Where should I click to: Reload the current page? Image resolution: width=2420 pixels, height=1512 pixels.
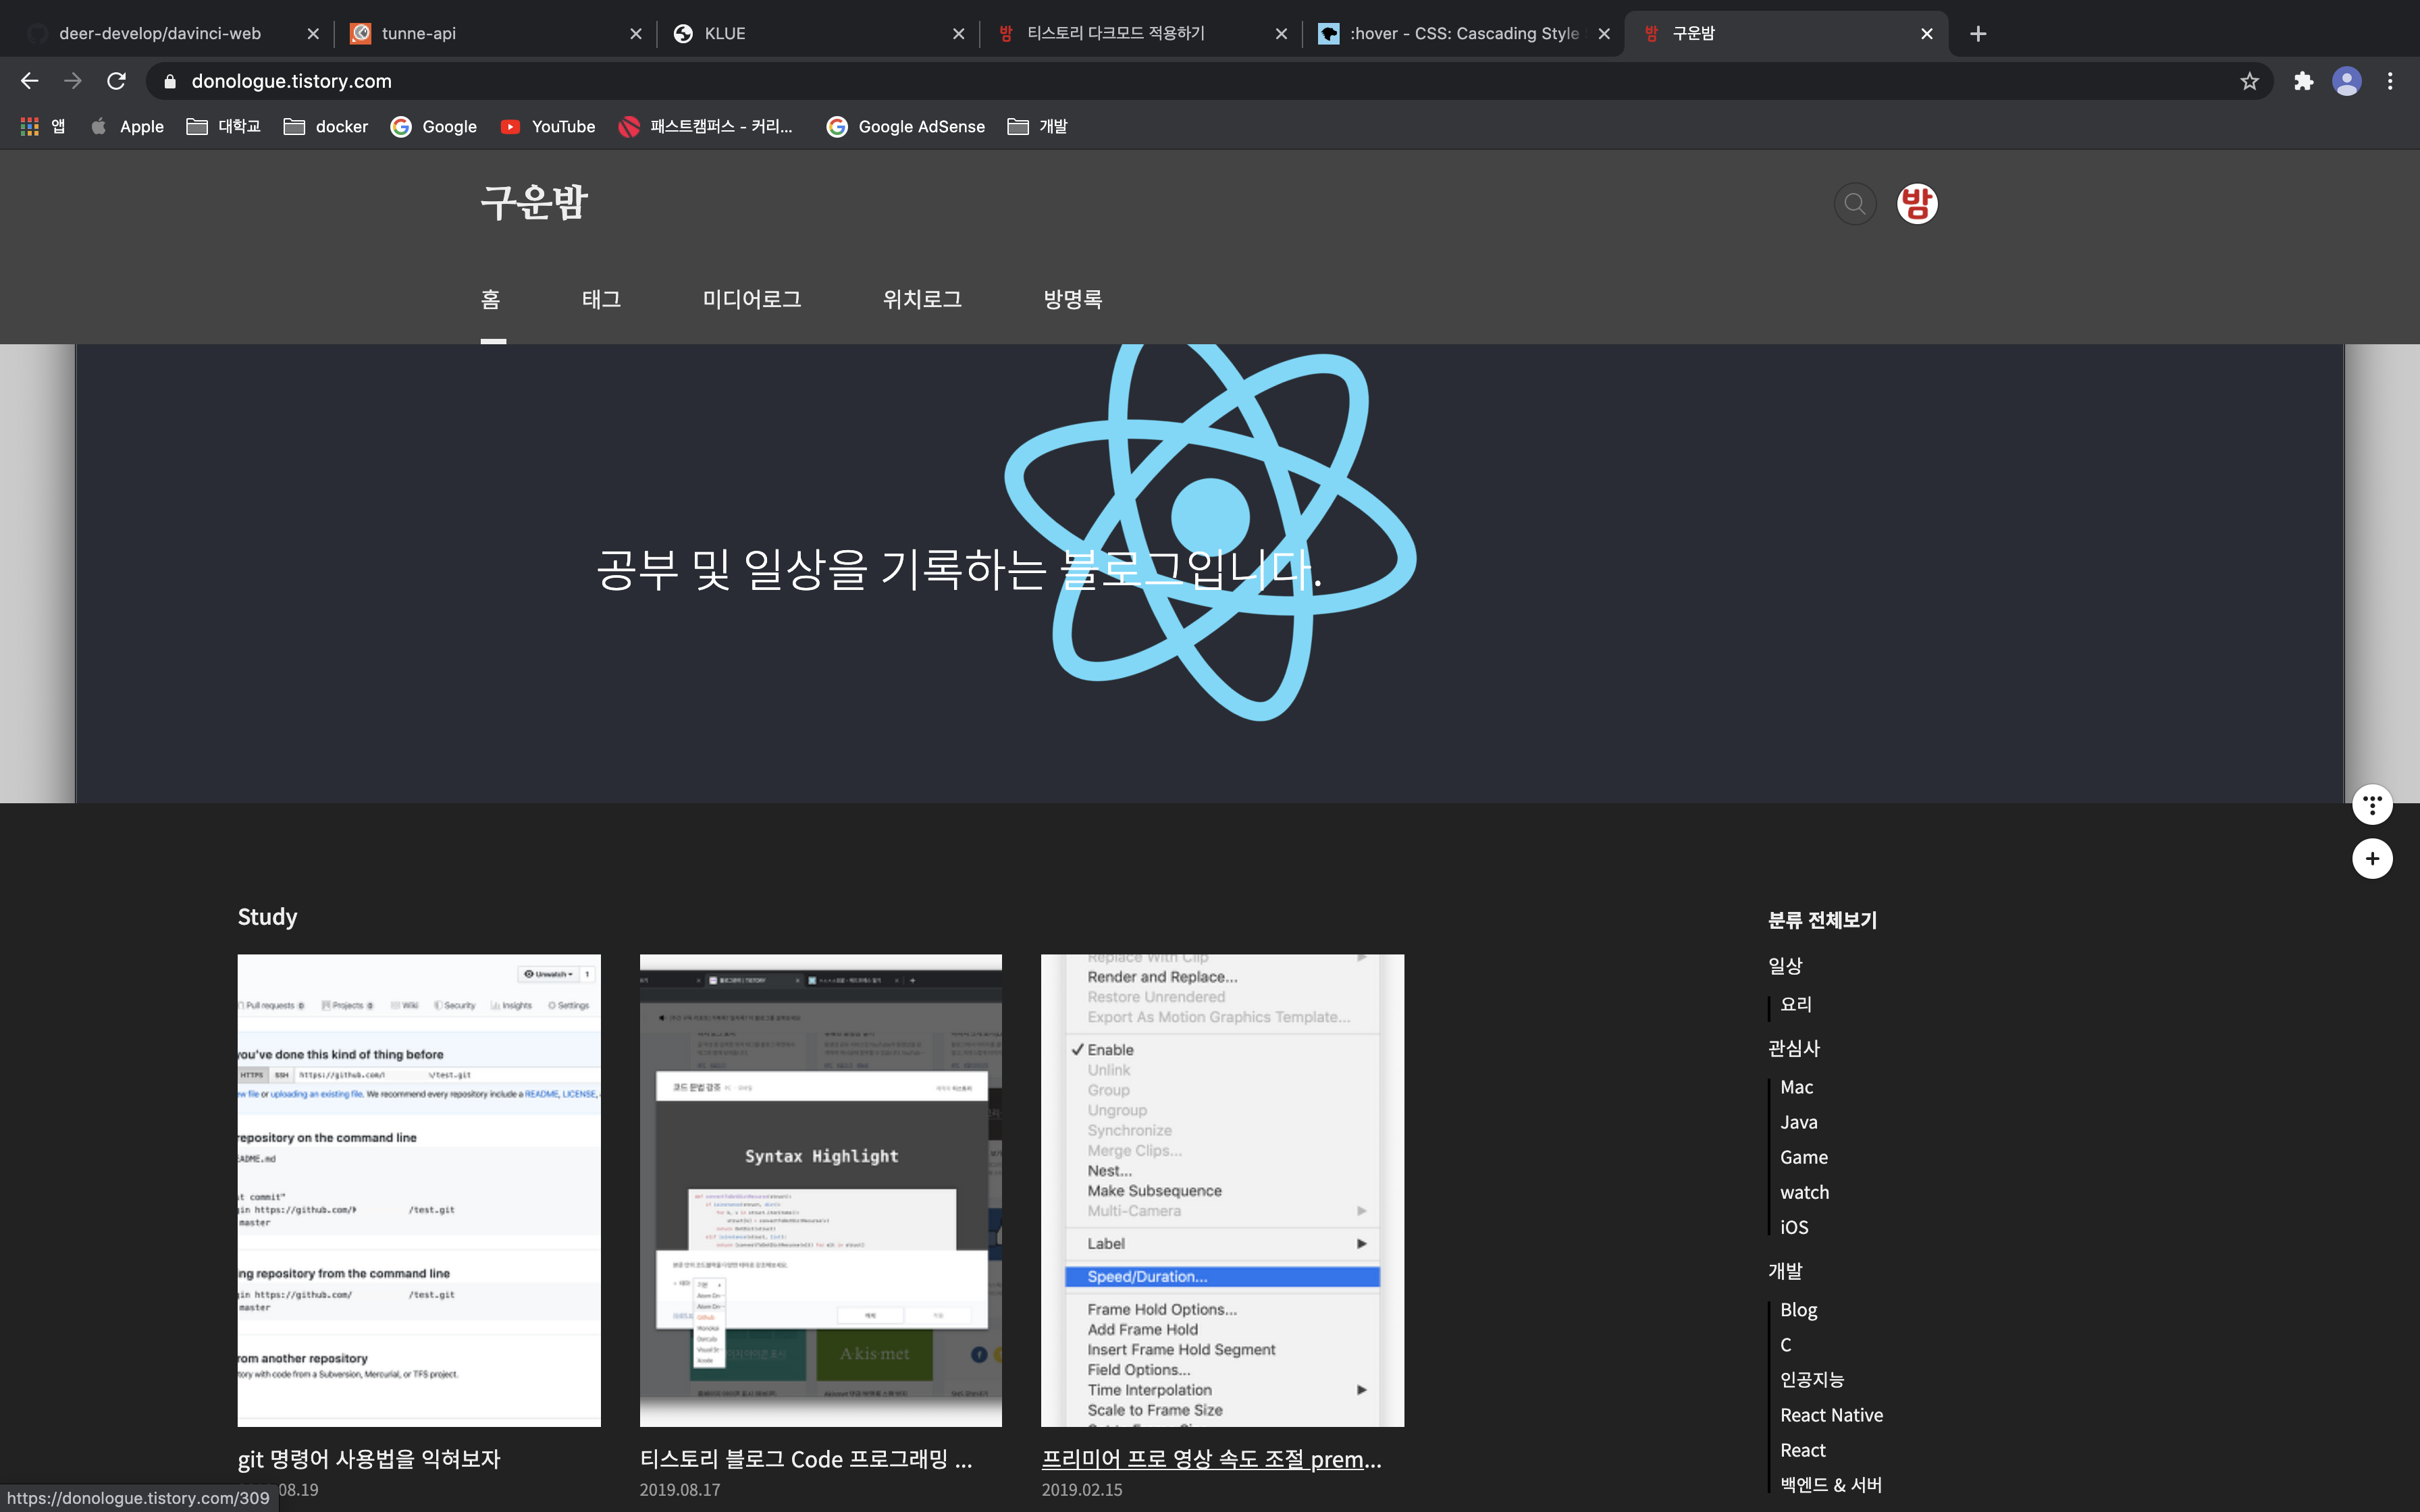click(117, 81)
